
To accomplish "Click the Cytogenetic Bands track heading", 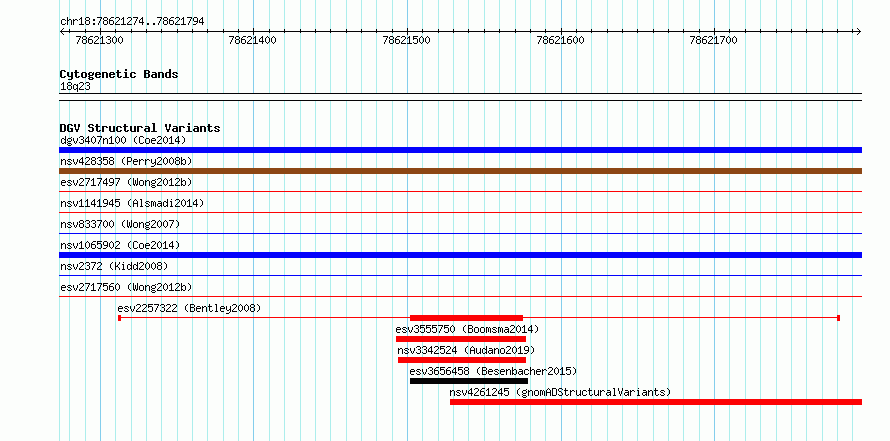I will 119,74.
